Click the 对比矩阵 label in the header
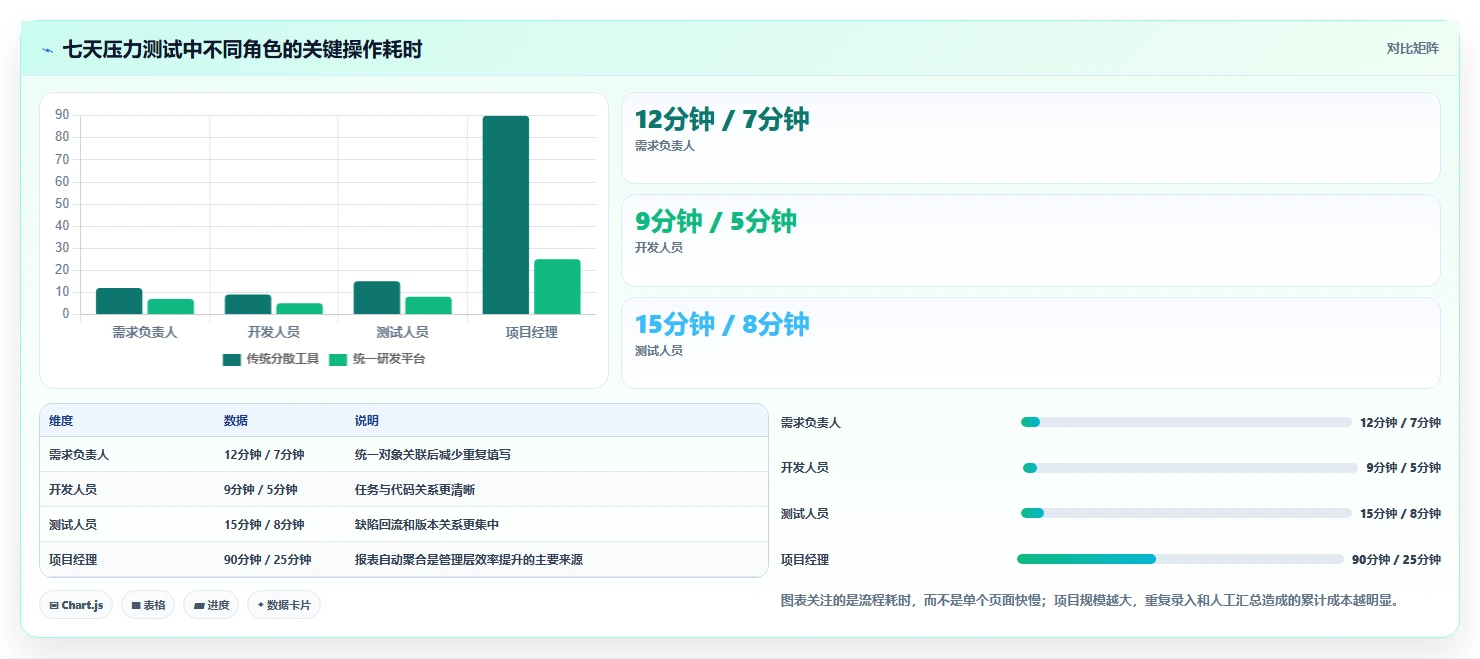The height and width of the screenshot is (659, 1480). click(1412, 48)
